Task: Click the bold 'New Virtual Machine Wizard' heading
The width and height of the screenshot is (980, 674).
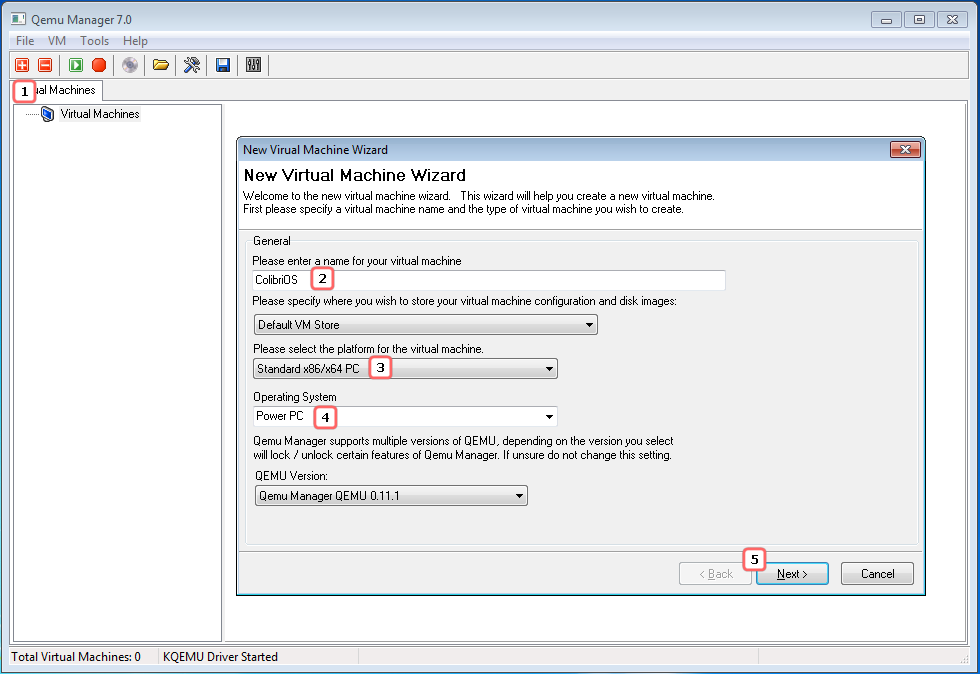Action: click(x=355, y=176)
